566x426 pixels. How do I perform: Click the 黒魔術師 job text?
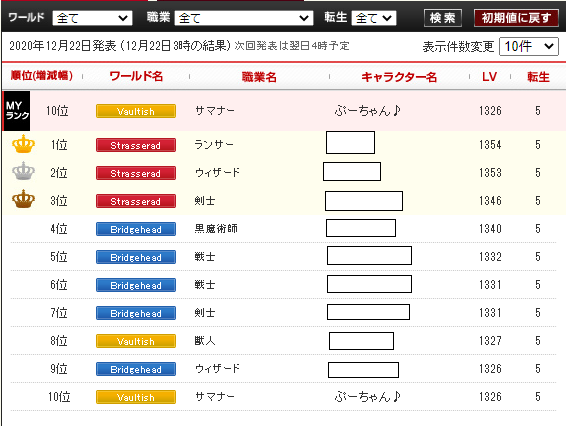[216, 229]
